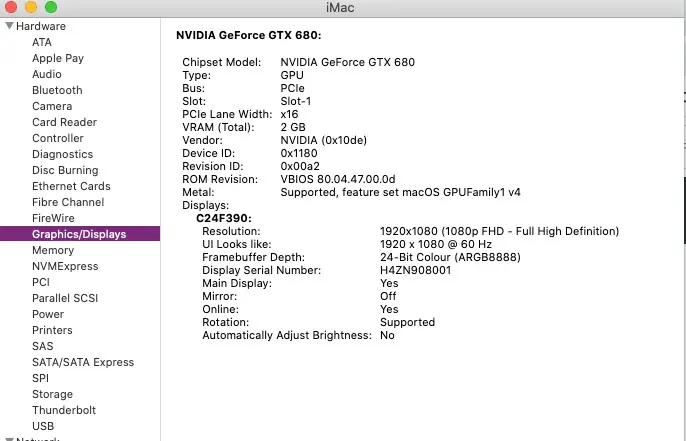The width and height of the screenshot is (686, 441).
Task: Click the Bus value PCIe
Action: (x=292, y=88)
